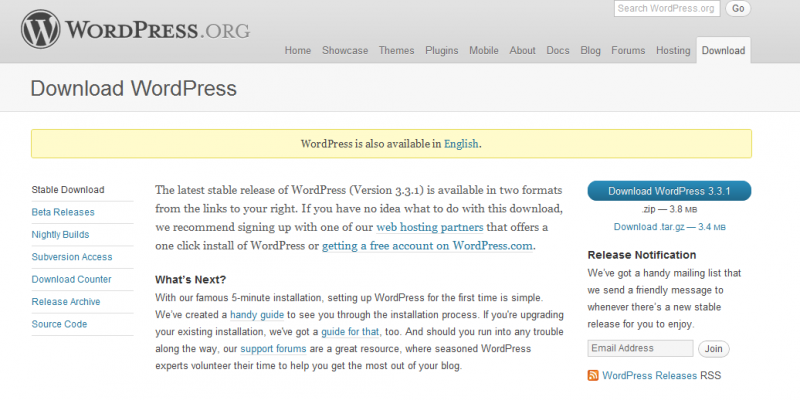Click the Release Notification heading

point(642,255)
